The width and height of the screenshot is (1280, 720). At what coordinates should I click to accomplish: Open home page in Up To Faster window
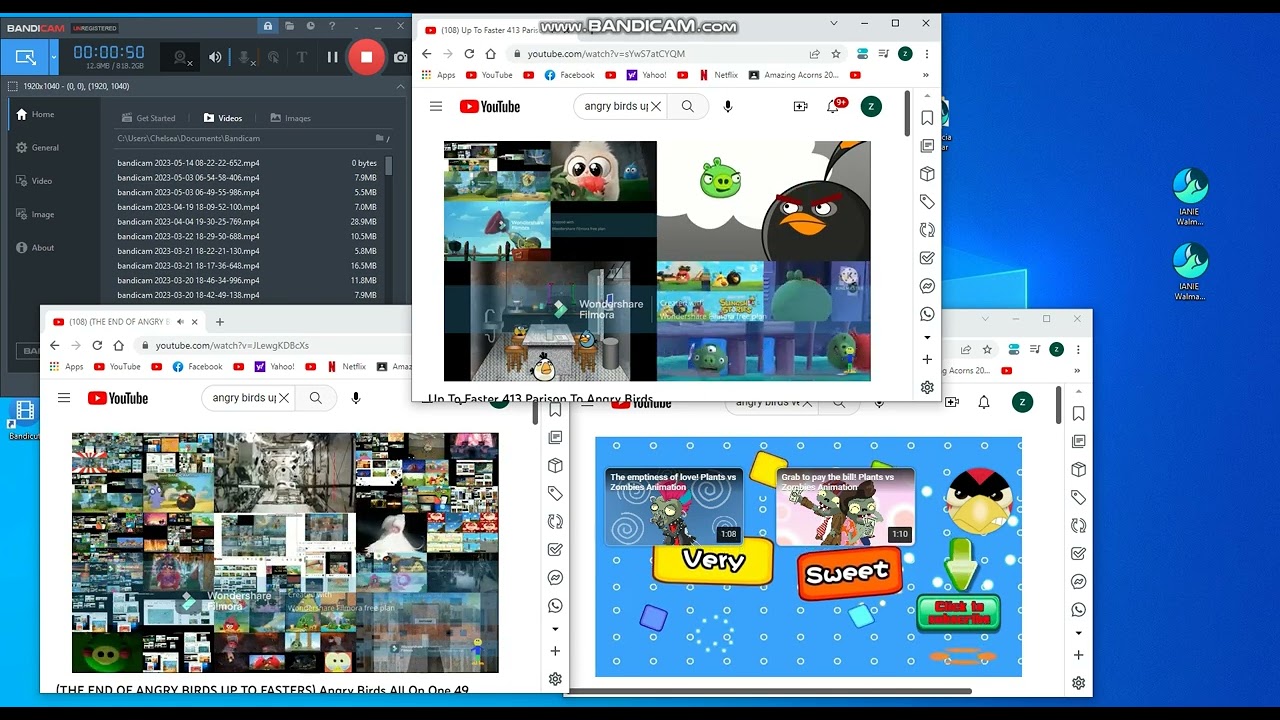coord(490,54)
